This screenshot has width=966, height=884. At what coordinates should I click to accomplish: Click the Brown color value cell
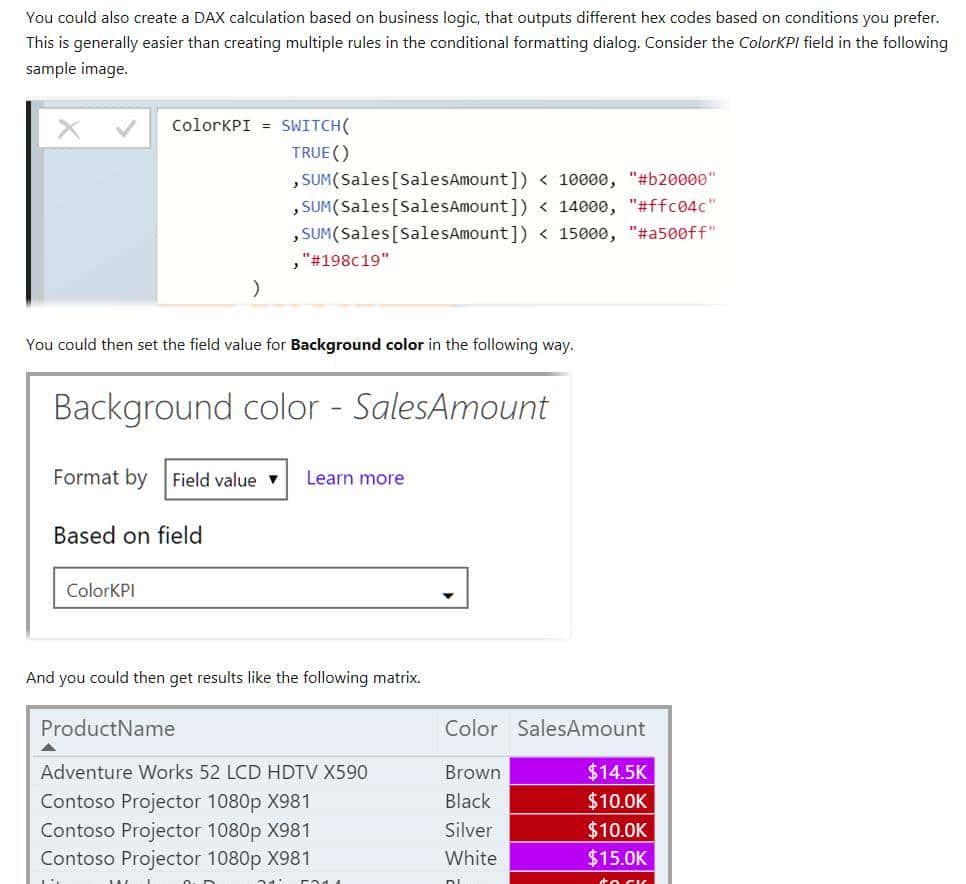point(471,771)
